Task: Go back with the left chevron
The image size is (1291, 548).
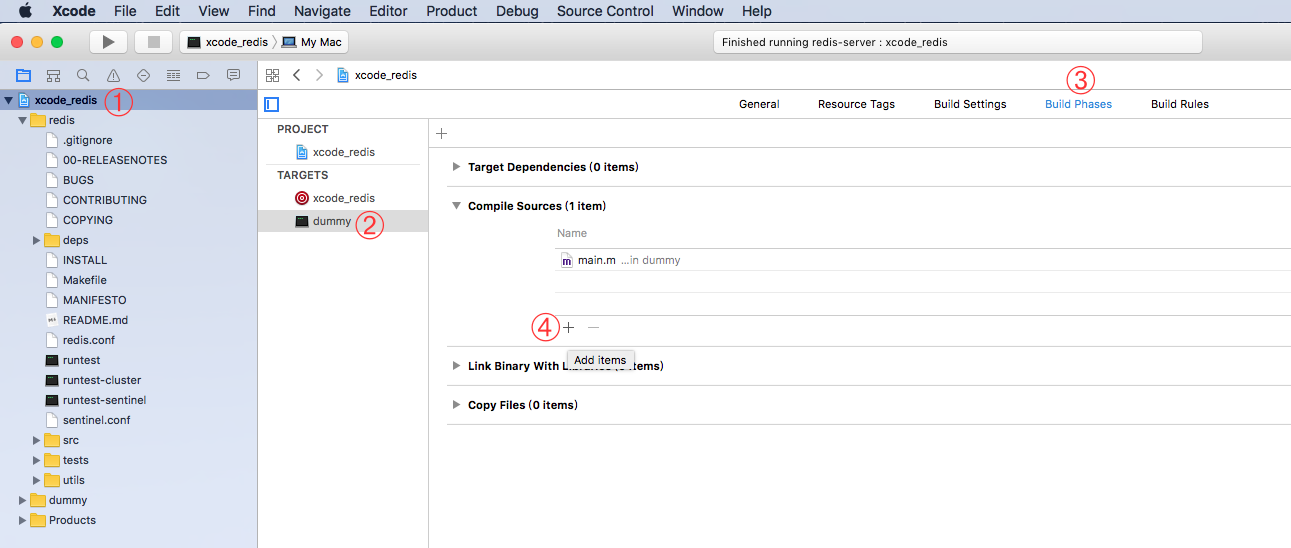Action: [x=297, y=75]
